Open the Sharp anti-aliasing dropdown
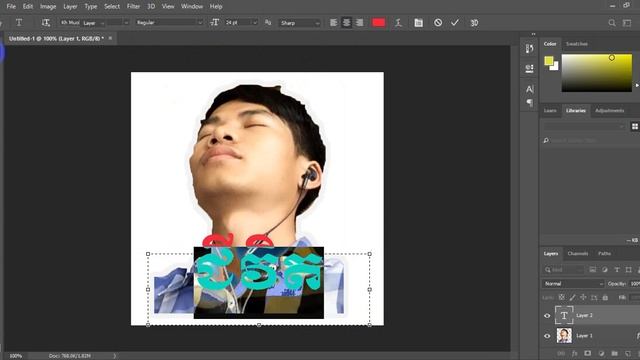The width and height of the screenshot is (640, 360). pyautogui.click(x=300, y=23)
